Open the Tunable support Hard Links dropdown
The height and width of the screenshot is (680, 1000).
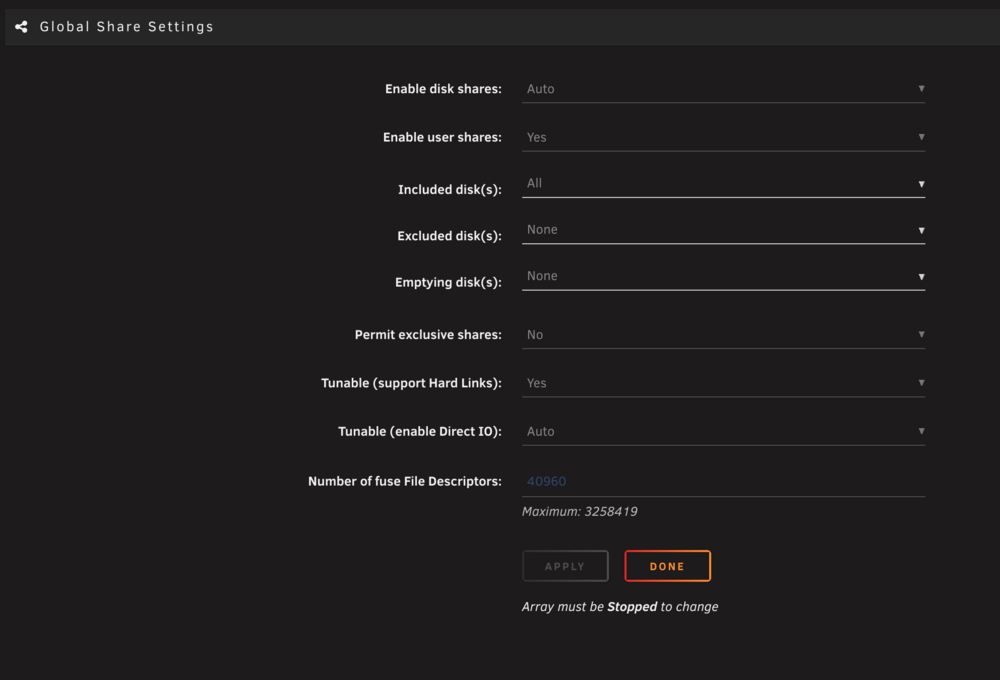(723, 383)
